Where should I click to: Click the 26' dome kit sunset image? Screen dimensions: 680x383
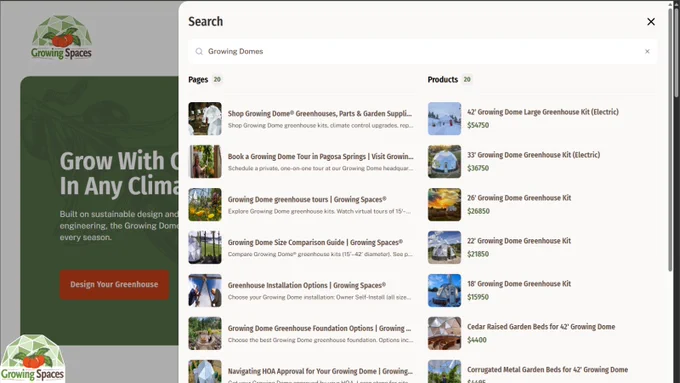click(x=444, y=204)
